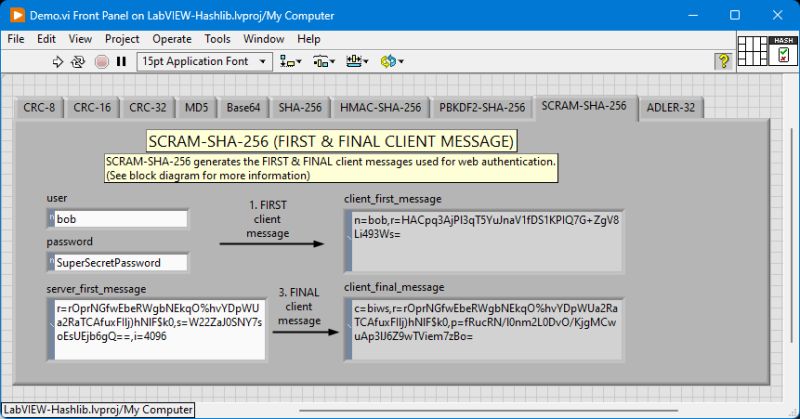The width and height of the screenshot is (800, 419).
Task: Click the HASH VI icon
Action: (x=784, y=51)
